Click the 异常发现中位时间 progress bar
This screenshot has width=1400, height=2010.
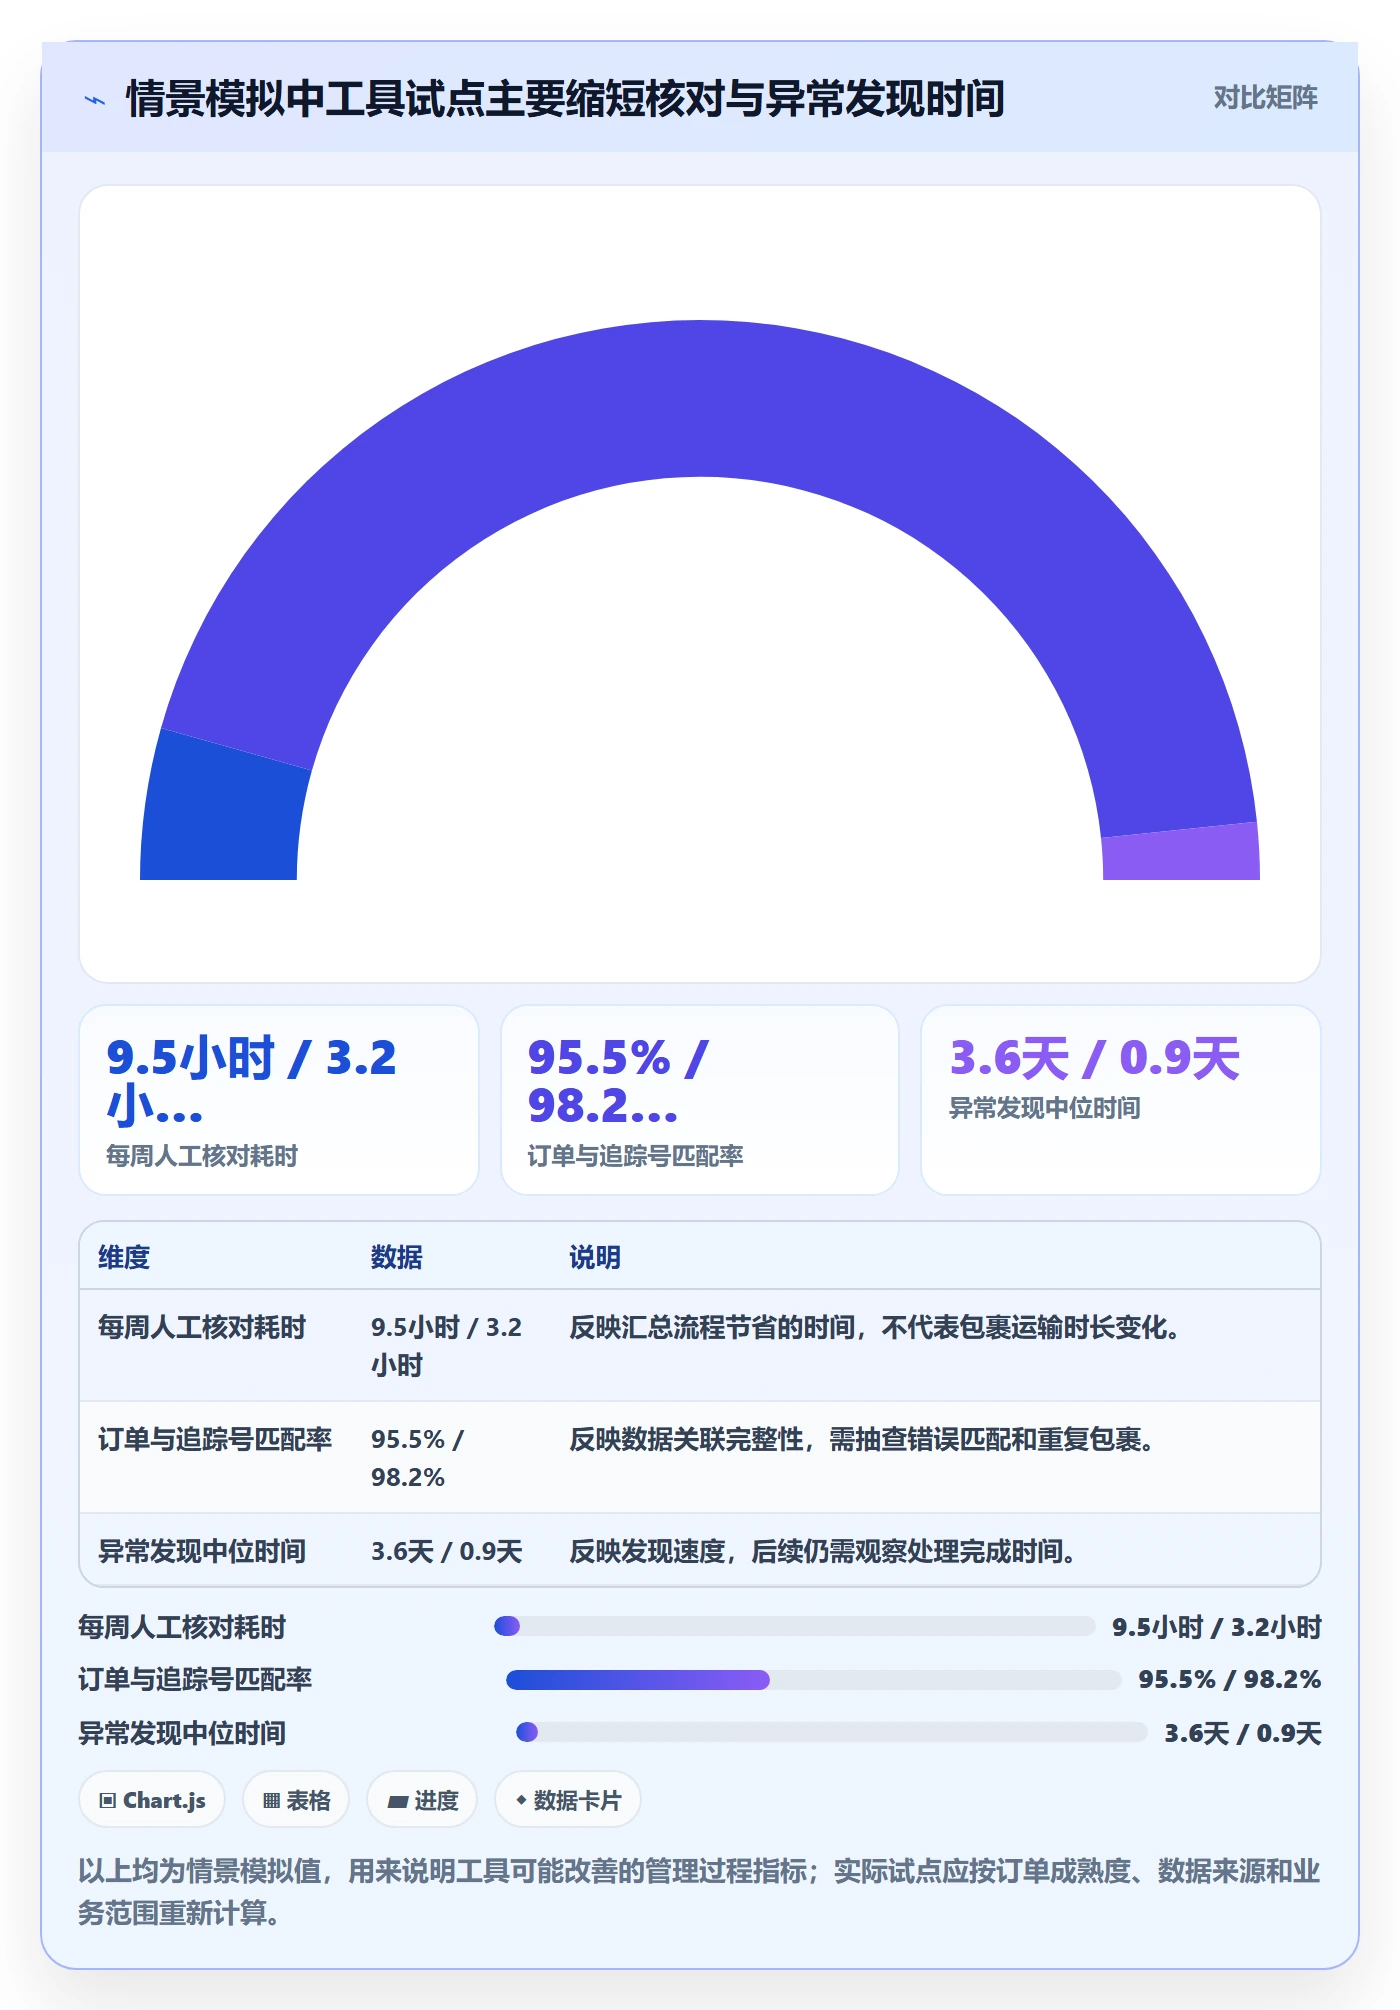[832, 1732]
